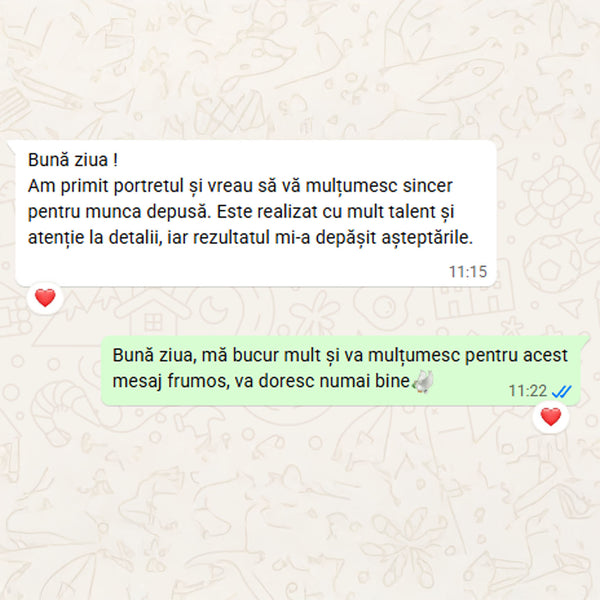Click the tail of the green message bubble

coord(585,341)
